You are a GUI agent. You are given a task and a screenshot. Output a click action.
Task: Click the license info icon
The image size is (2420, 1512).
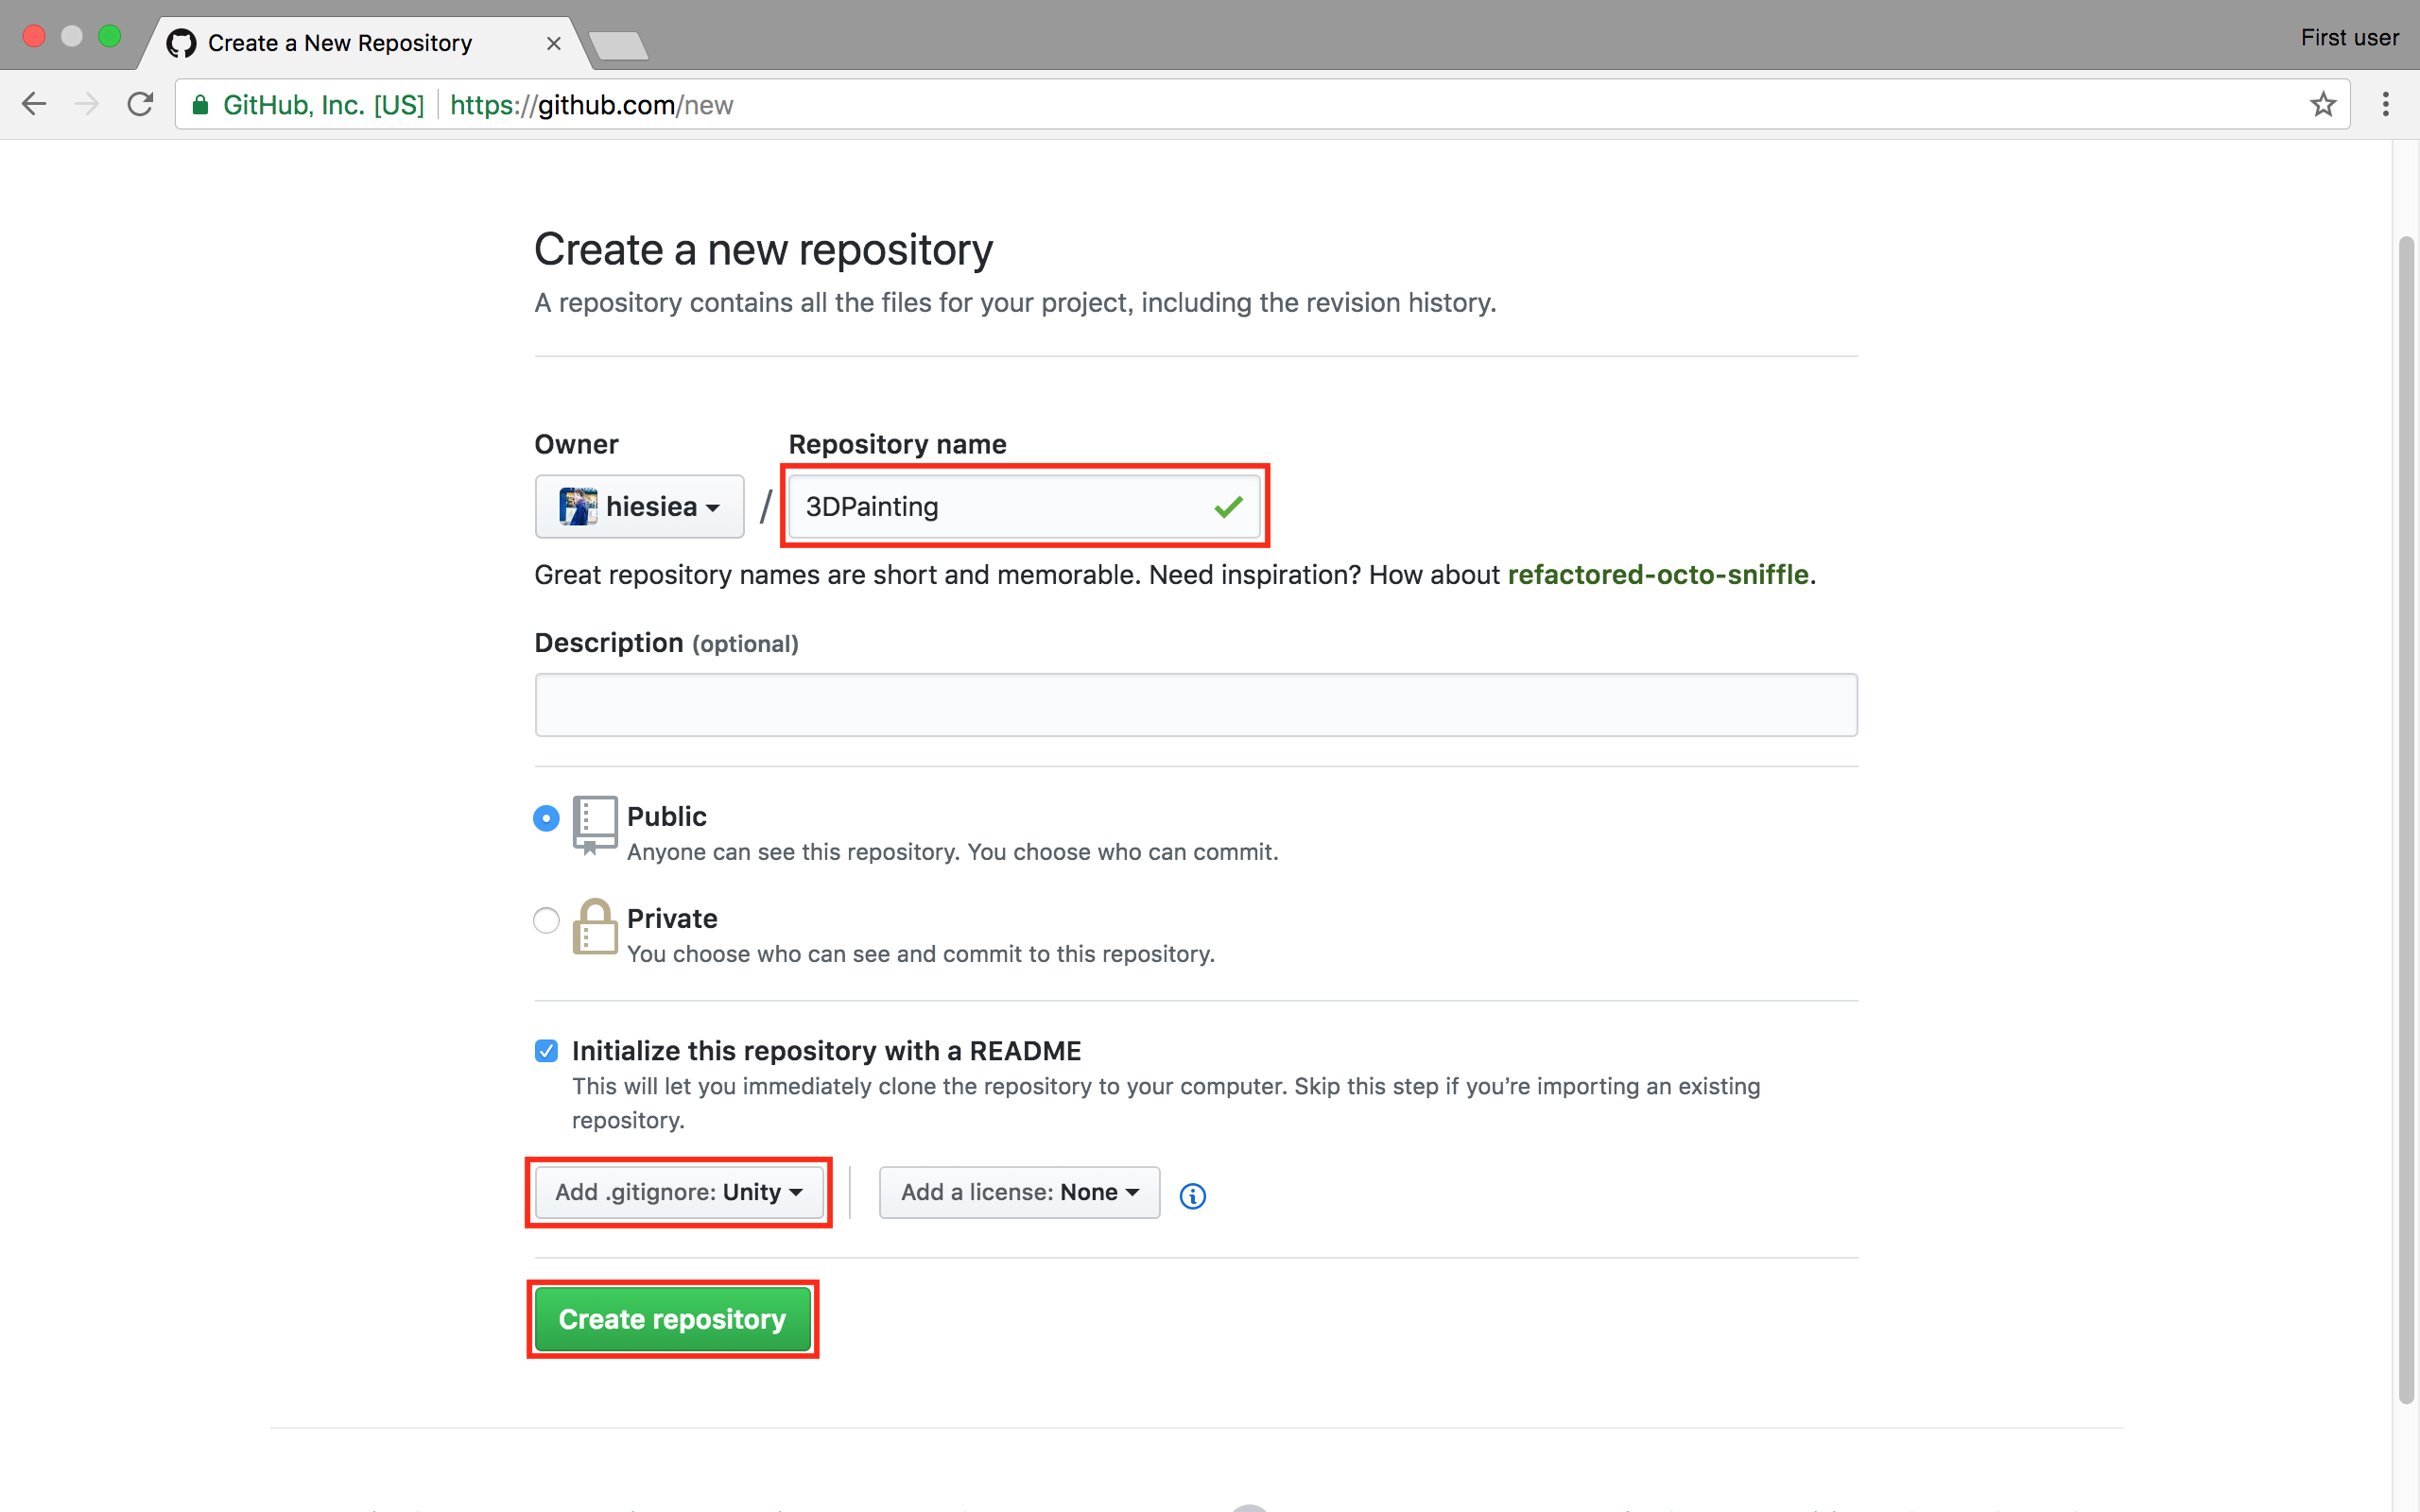point(1191,1194)
